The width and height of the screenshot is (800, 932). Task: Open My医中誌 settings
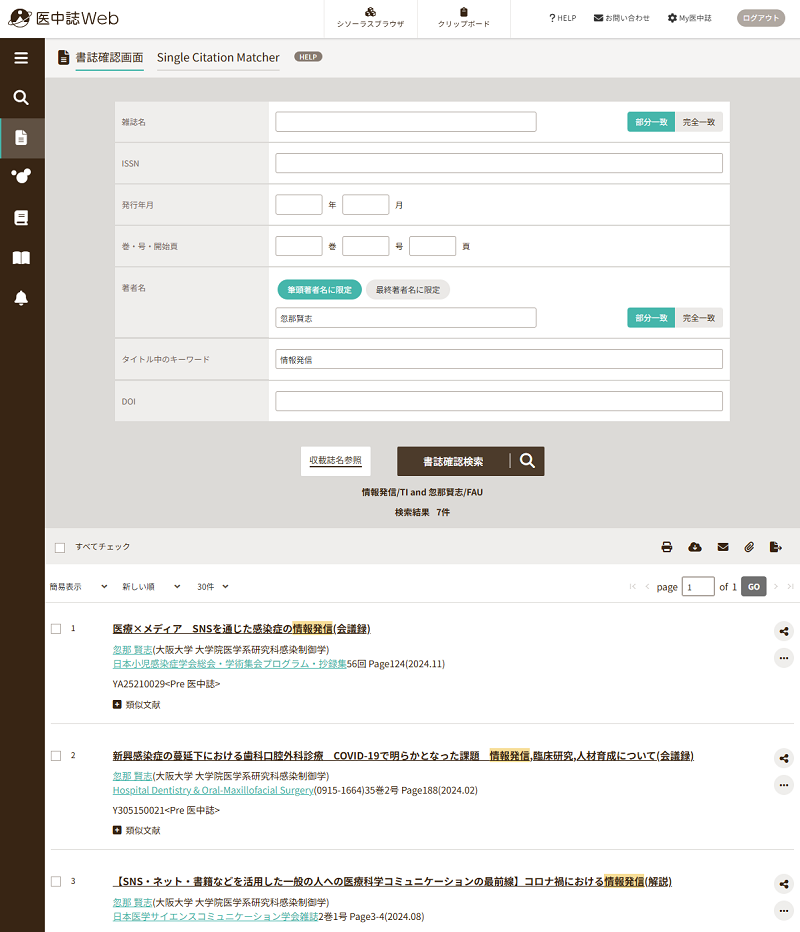point(689,18)
